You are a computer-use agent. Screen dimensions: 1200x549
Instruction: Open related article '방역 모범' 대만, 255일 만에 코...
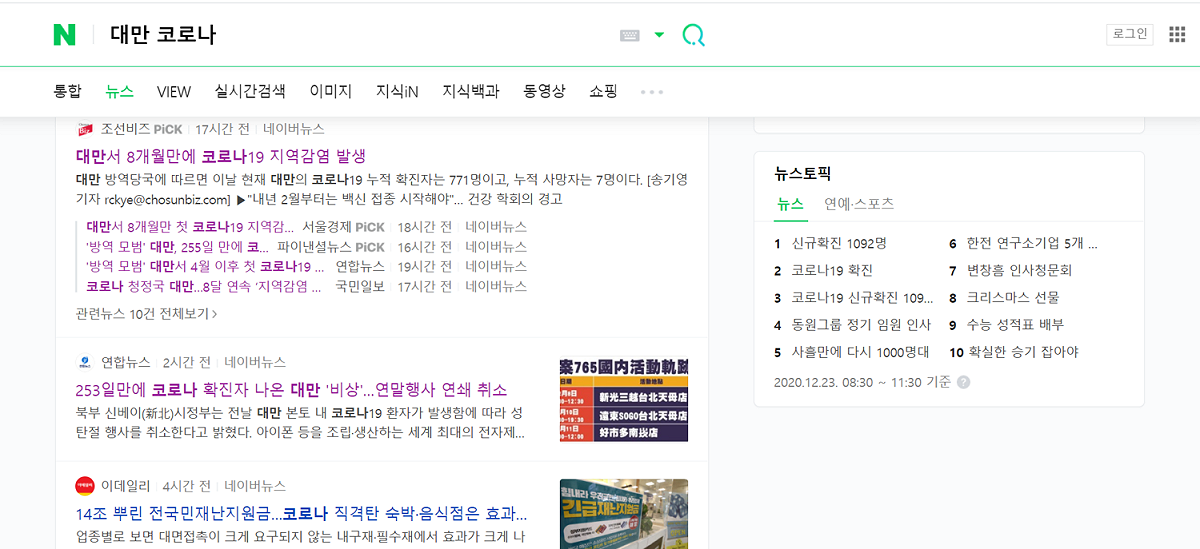coord(177,246)
